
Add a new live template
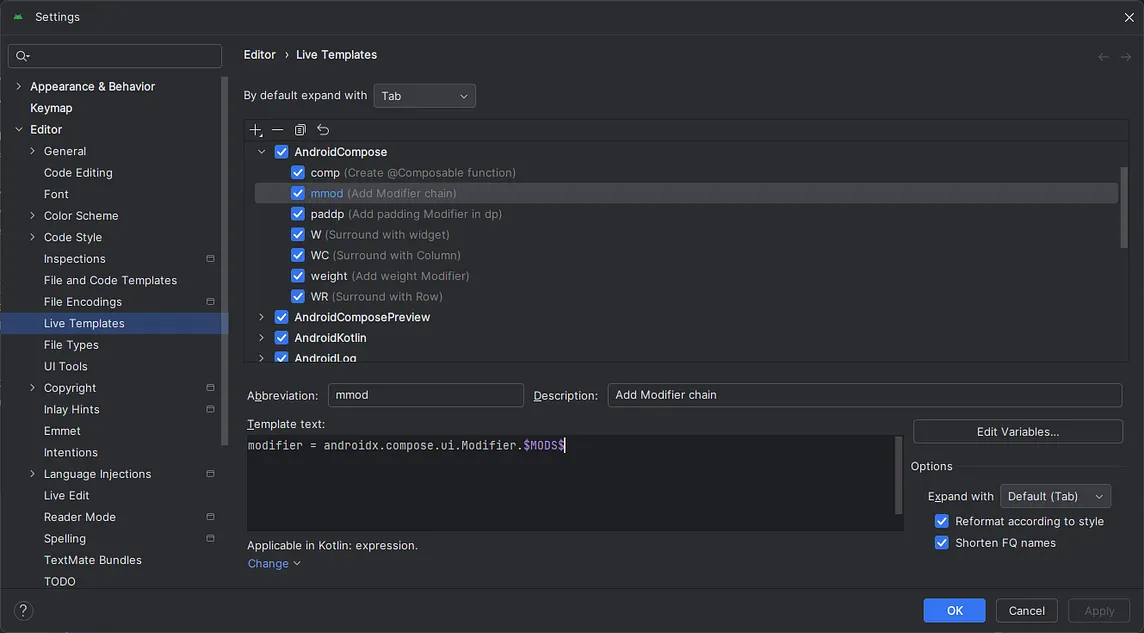coord(255,129)
